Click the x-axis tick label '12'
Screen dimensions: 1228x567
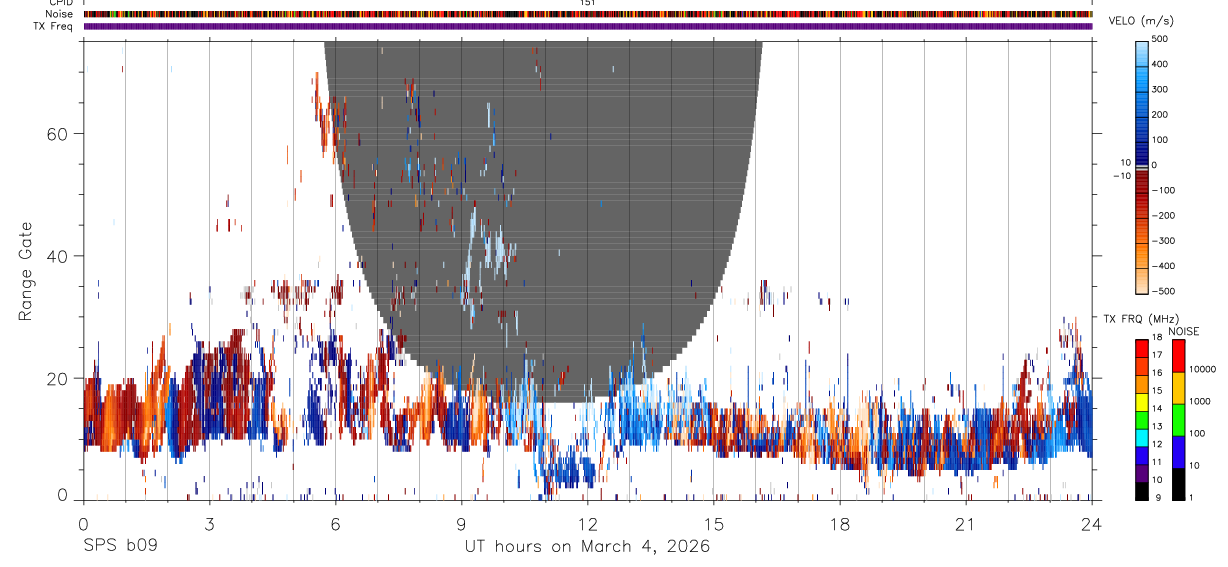click(587, 523)
